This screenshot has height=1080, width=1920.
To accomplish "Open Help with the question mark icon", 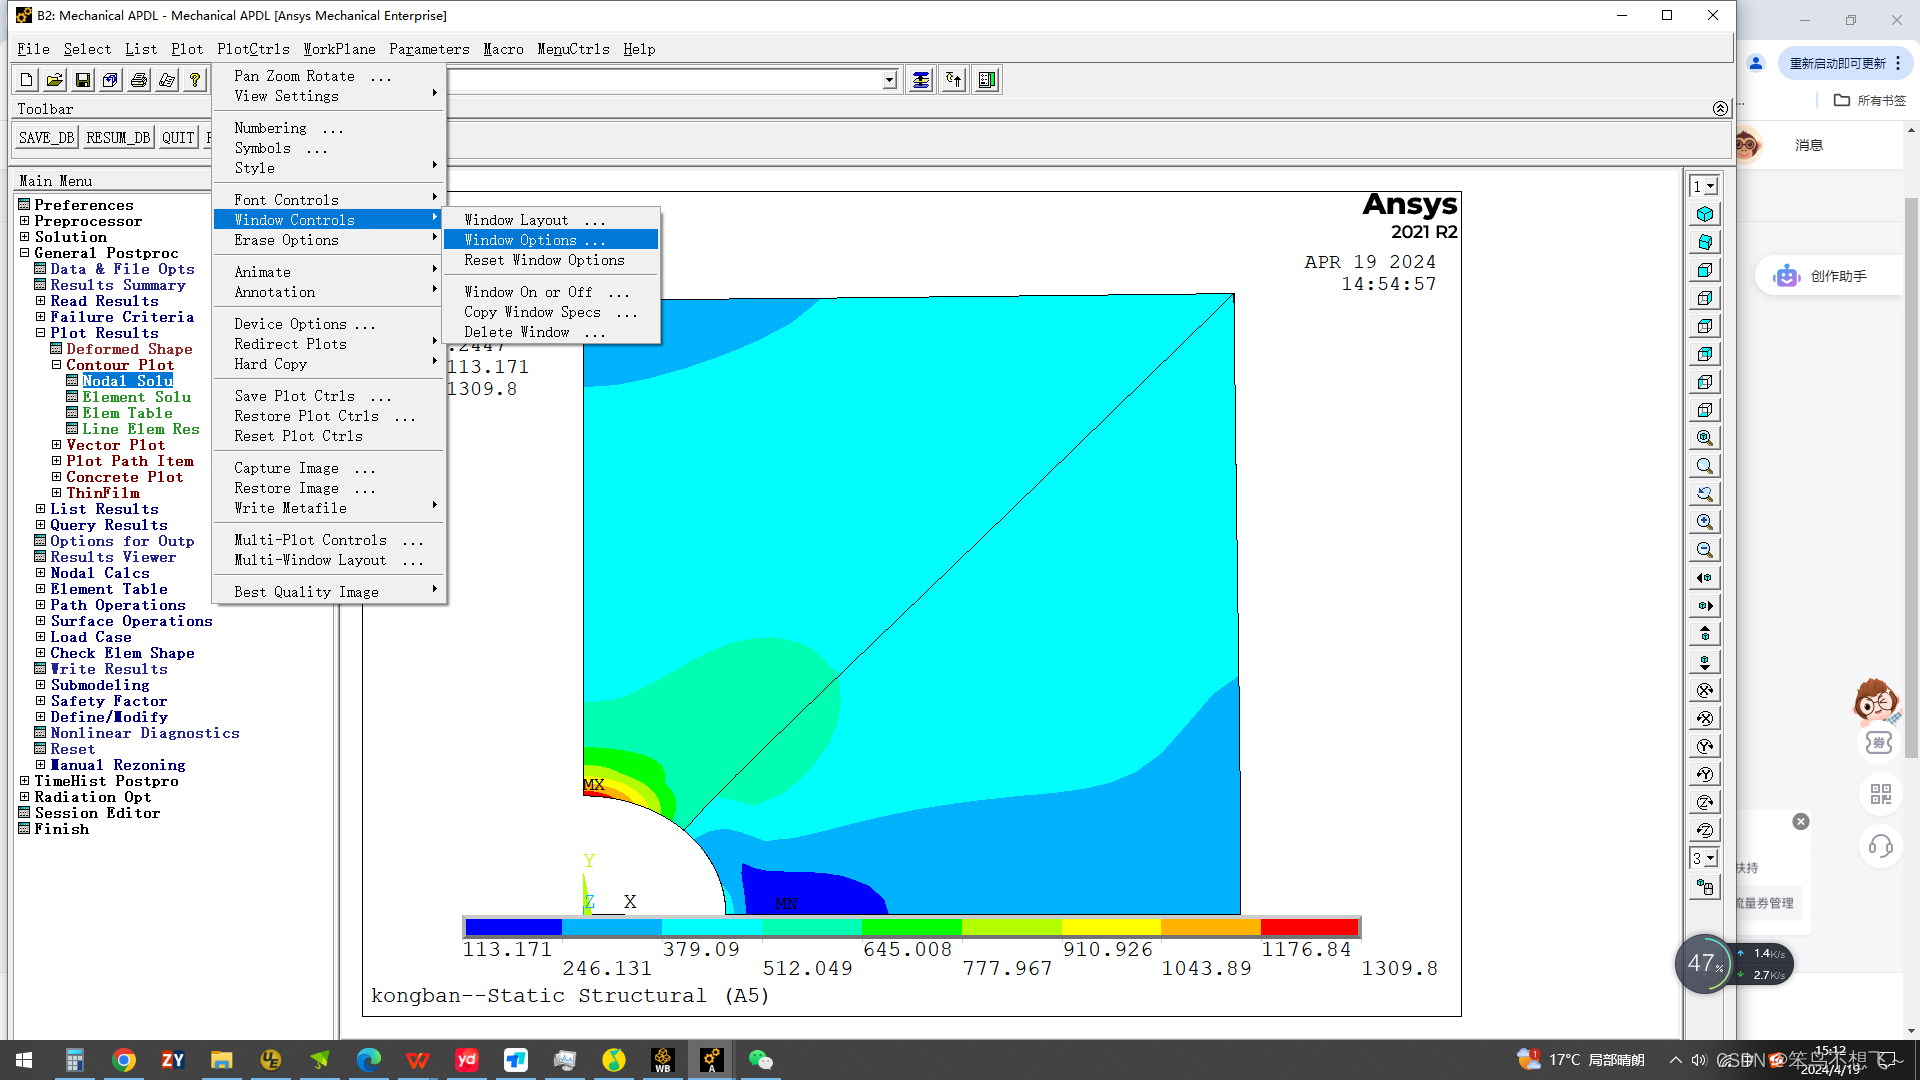I will coord(195,80).
